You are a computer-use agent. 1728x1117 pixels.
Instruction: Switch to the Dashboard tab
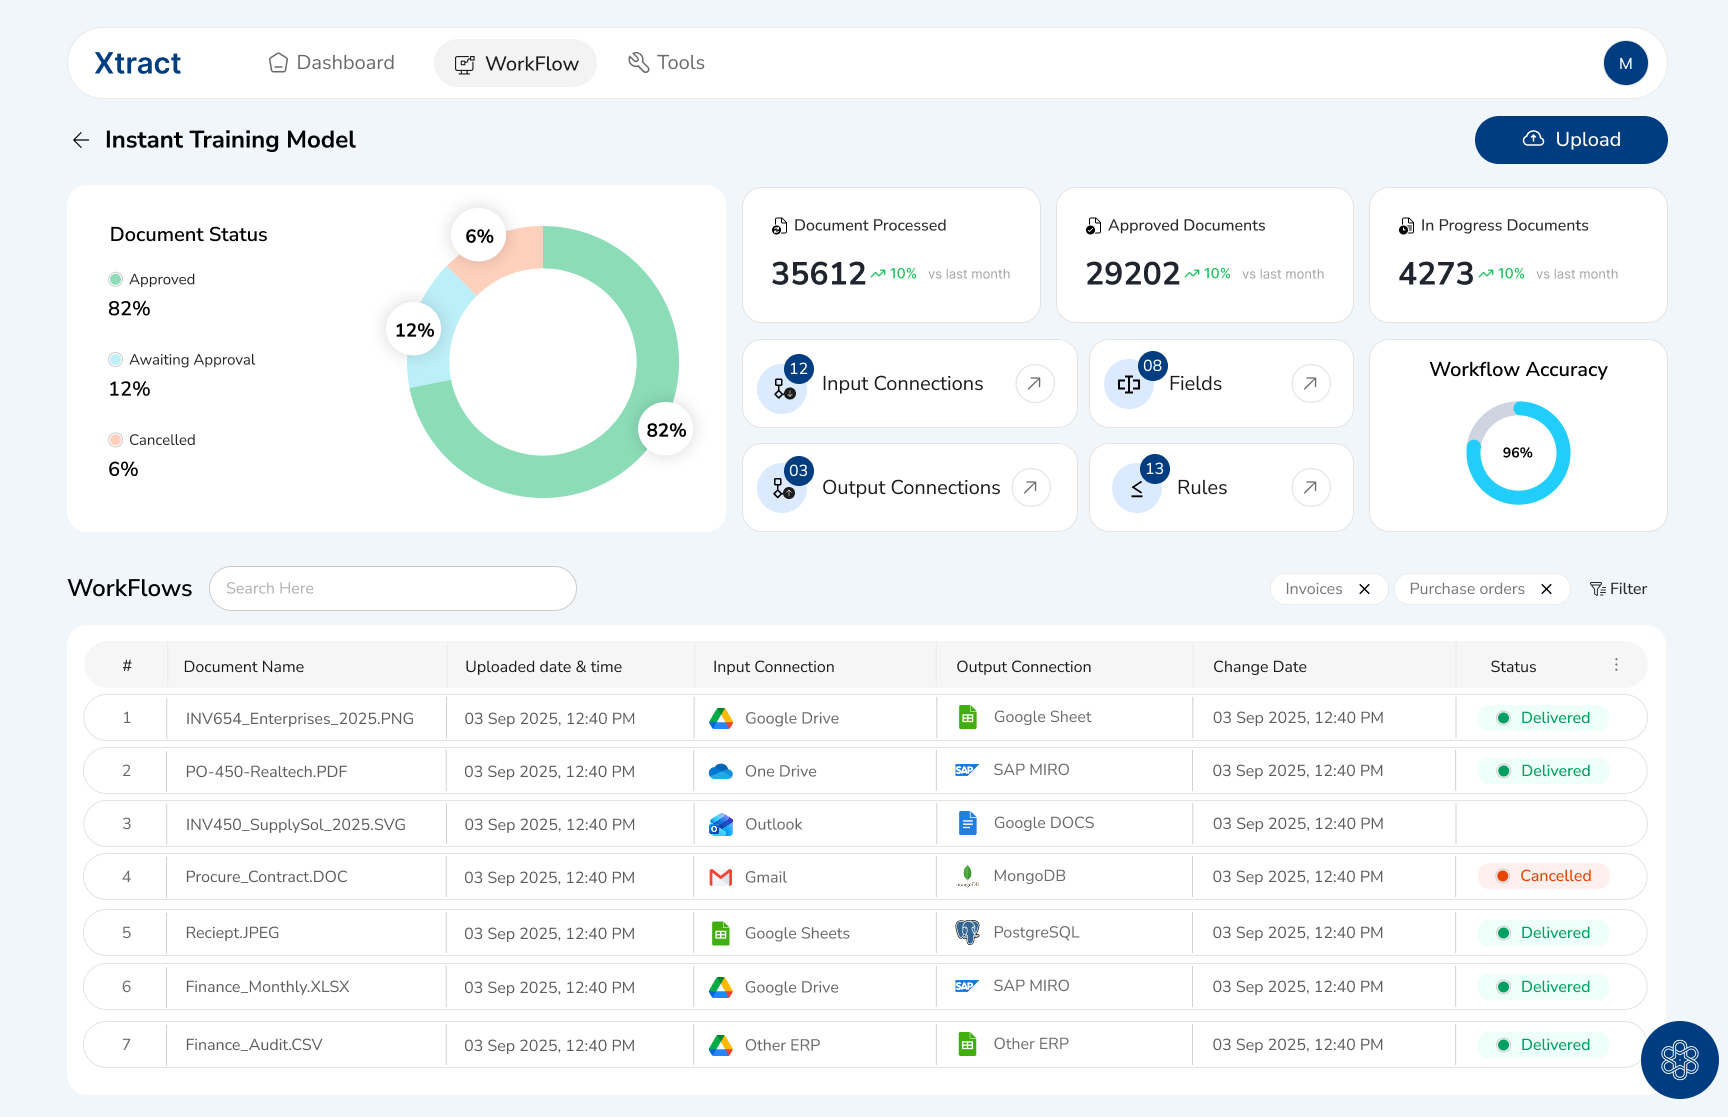click(x=332, y=63)
